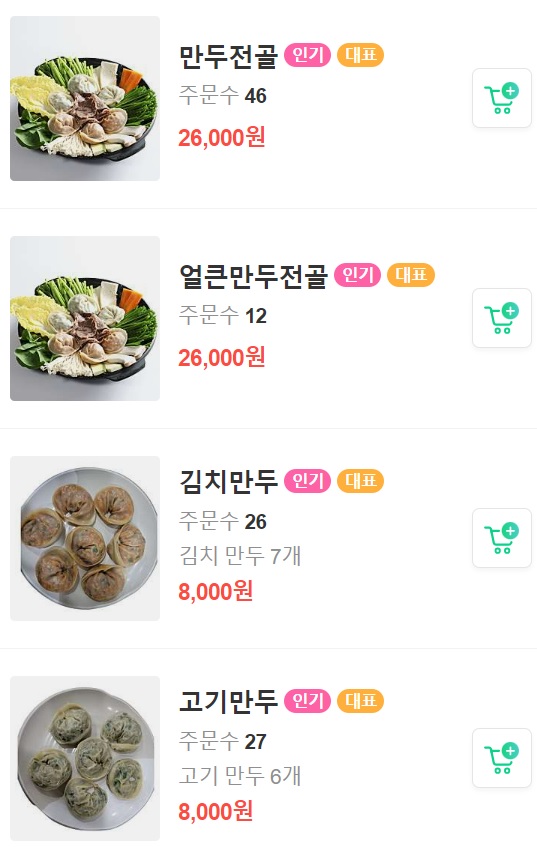Select the 얼큰만두전골 menu title
This screenshot has width=537, height=854.
253,276
